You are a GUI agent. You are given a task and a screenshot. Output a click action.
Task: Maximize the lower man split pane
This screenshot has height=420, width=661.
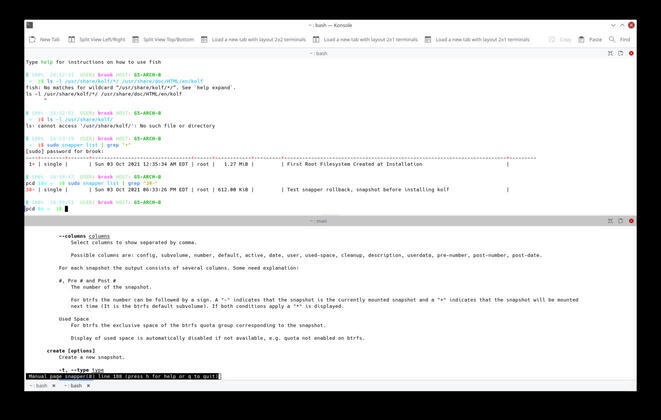610,221
